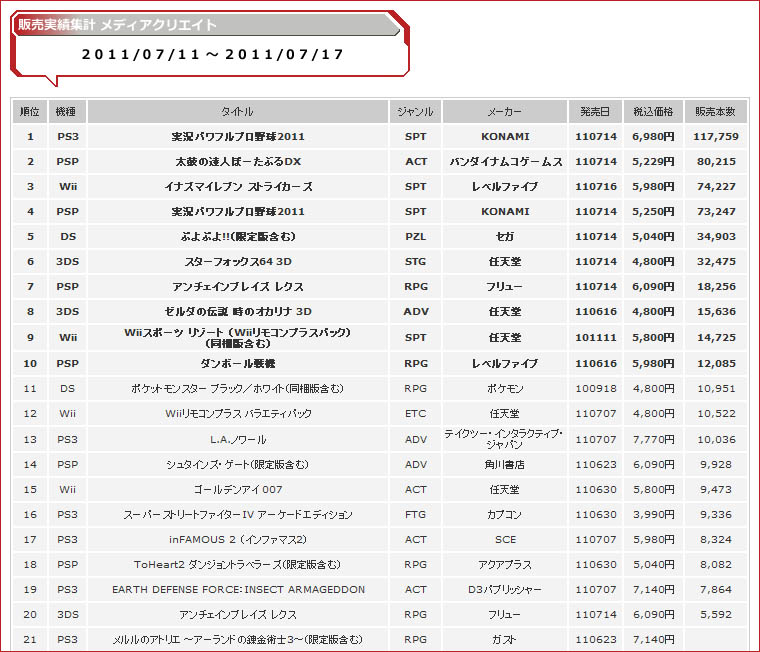Click title ゼルダの伝説 時のオカリナ 3D
This screenshot has width=760, height=652.
tap(238, 312)
